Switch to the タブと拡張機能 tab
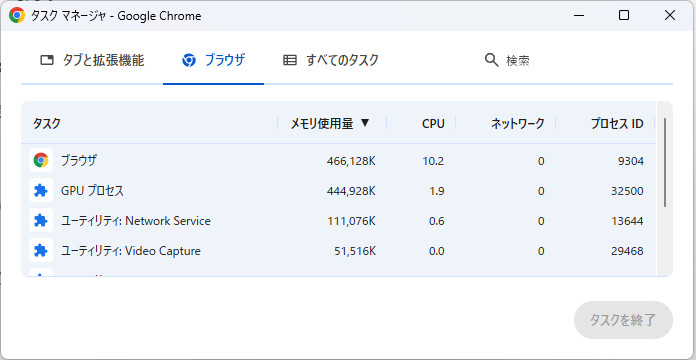Screen dimensions: 696x360 tap(92, 60)
